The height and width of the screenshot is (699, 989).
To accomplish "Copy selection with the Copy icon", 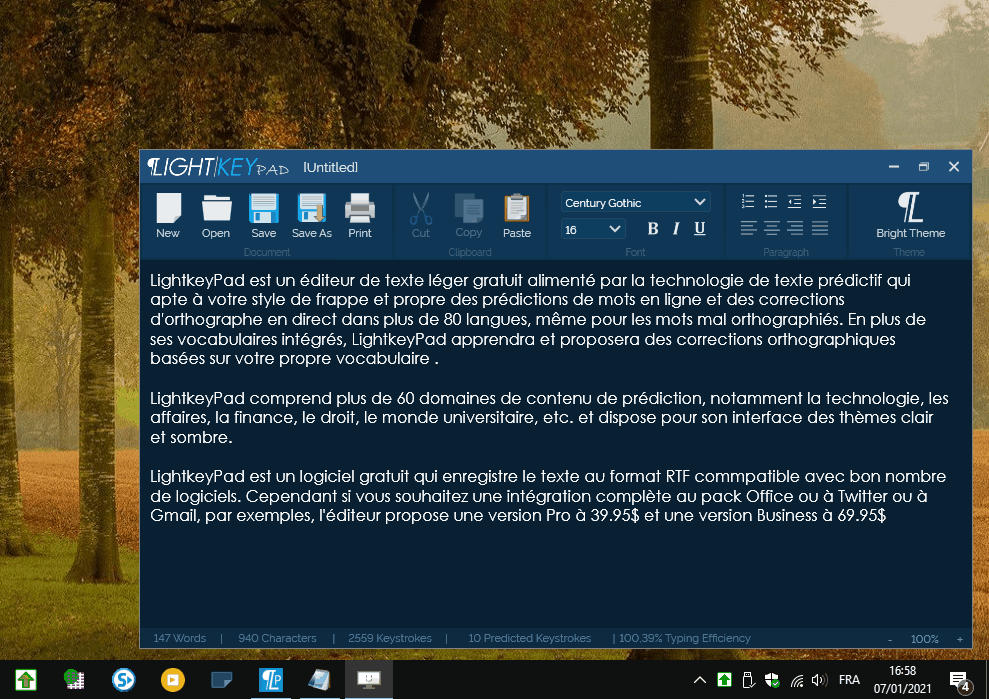I will click(469, 215).
